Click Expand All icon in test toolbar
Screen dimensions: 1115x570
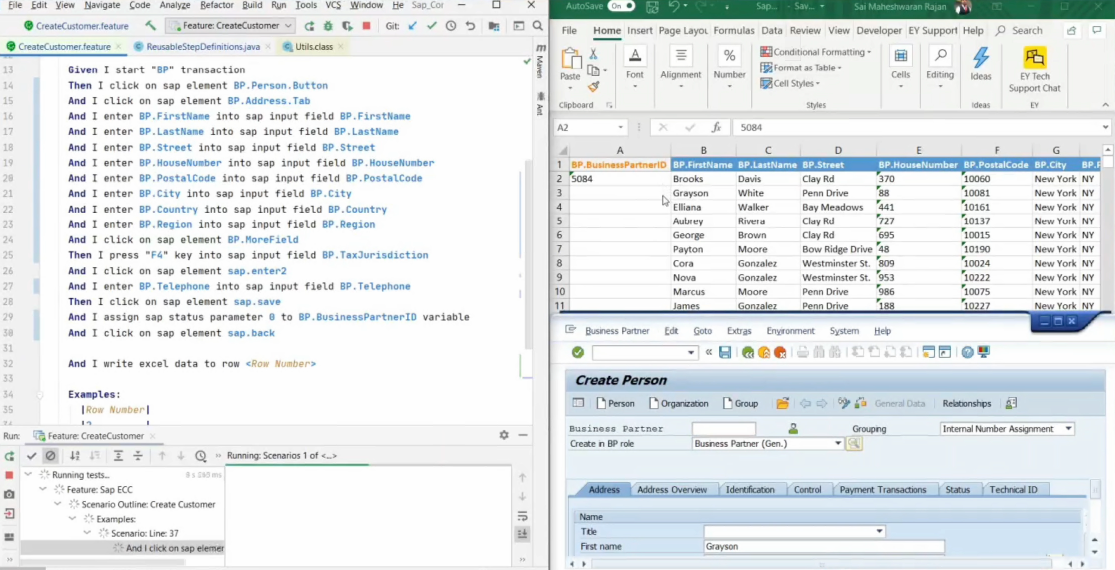click(118, 456)
